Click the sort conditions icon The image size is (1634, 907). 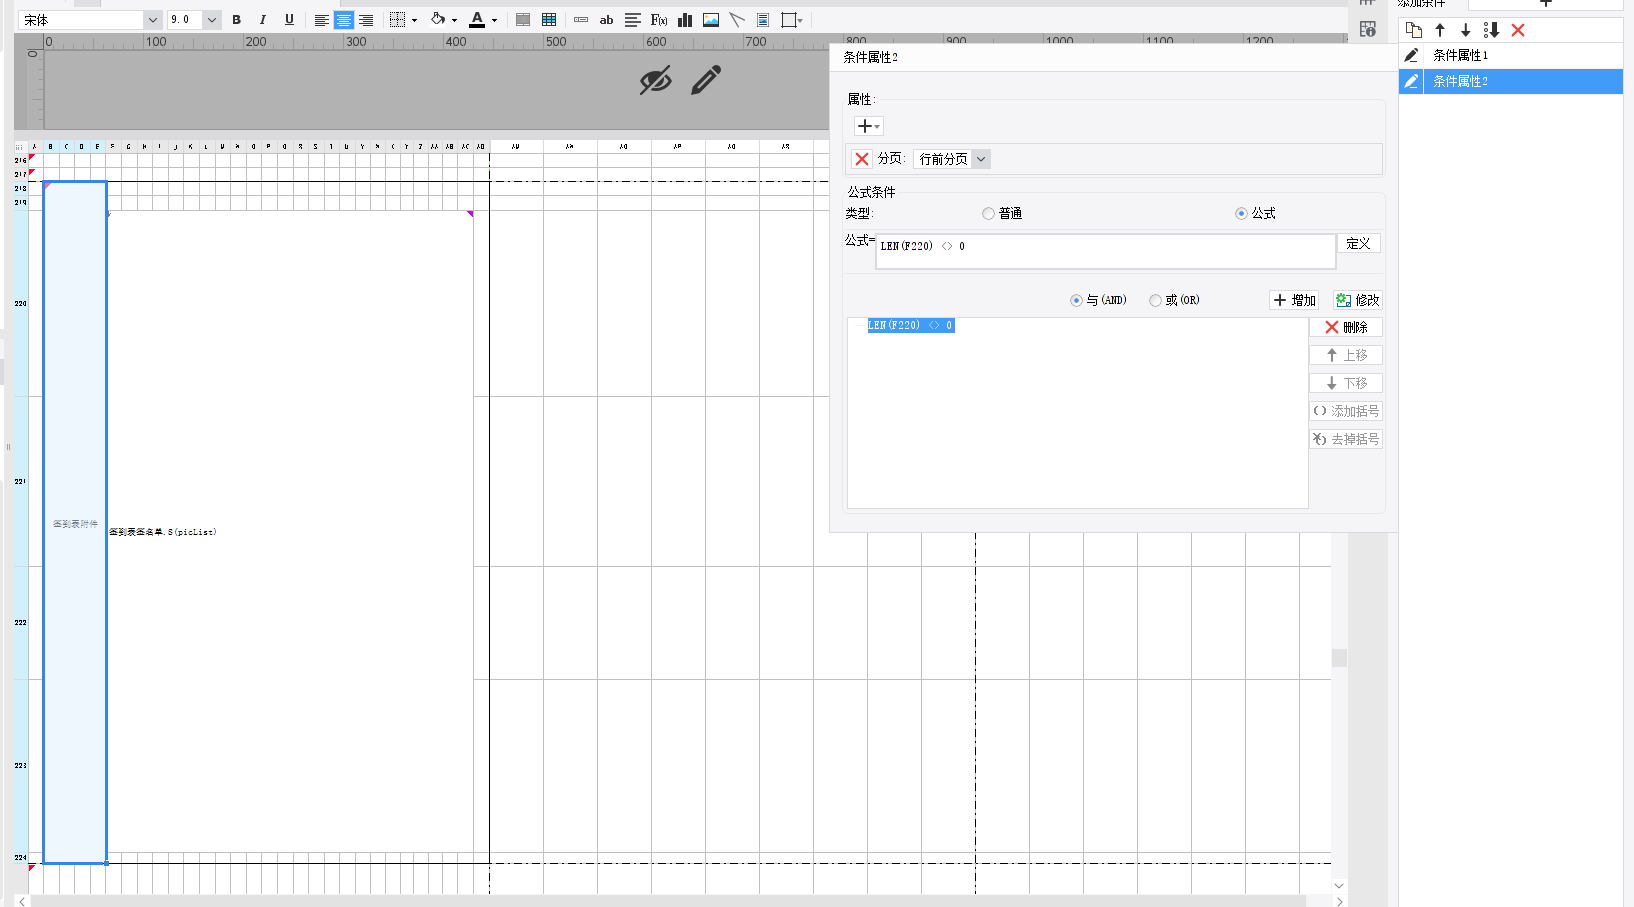(x=1491, y=30)
